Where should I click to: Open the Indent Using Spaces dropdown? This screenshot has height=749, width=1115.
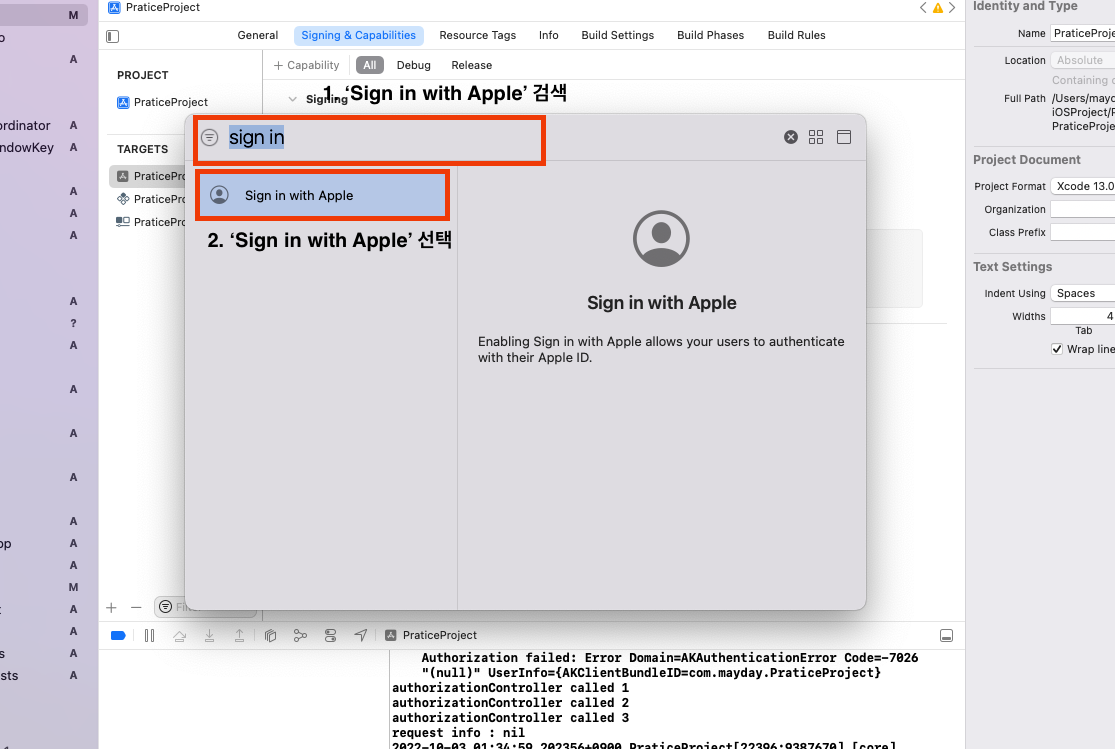click(x=1083, y=294)
